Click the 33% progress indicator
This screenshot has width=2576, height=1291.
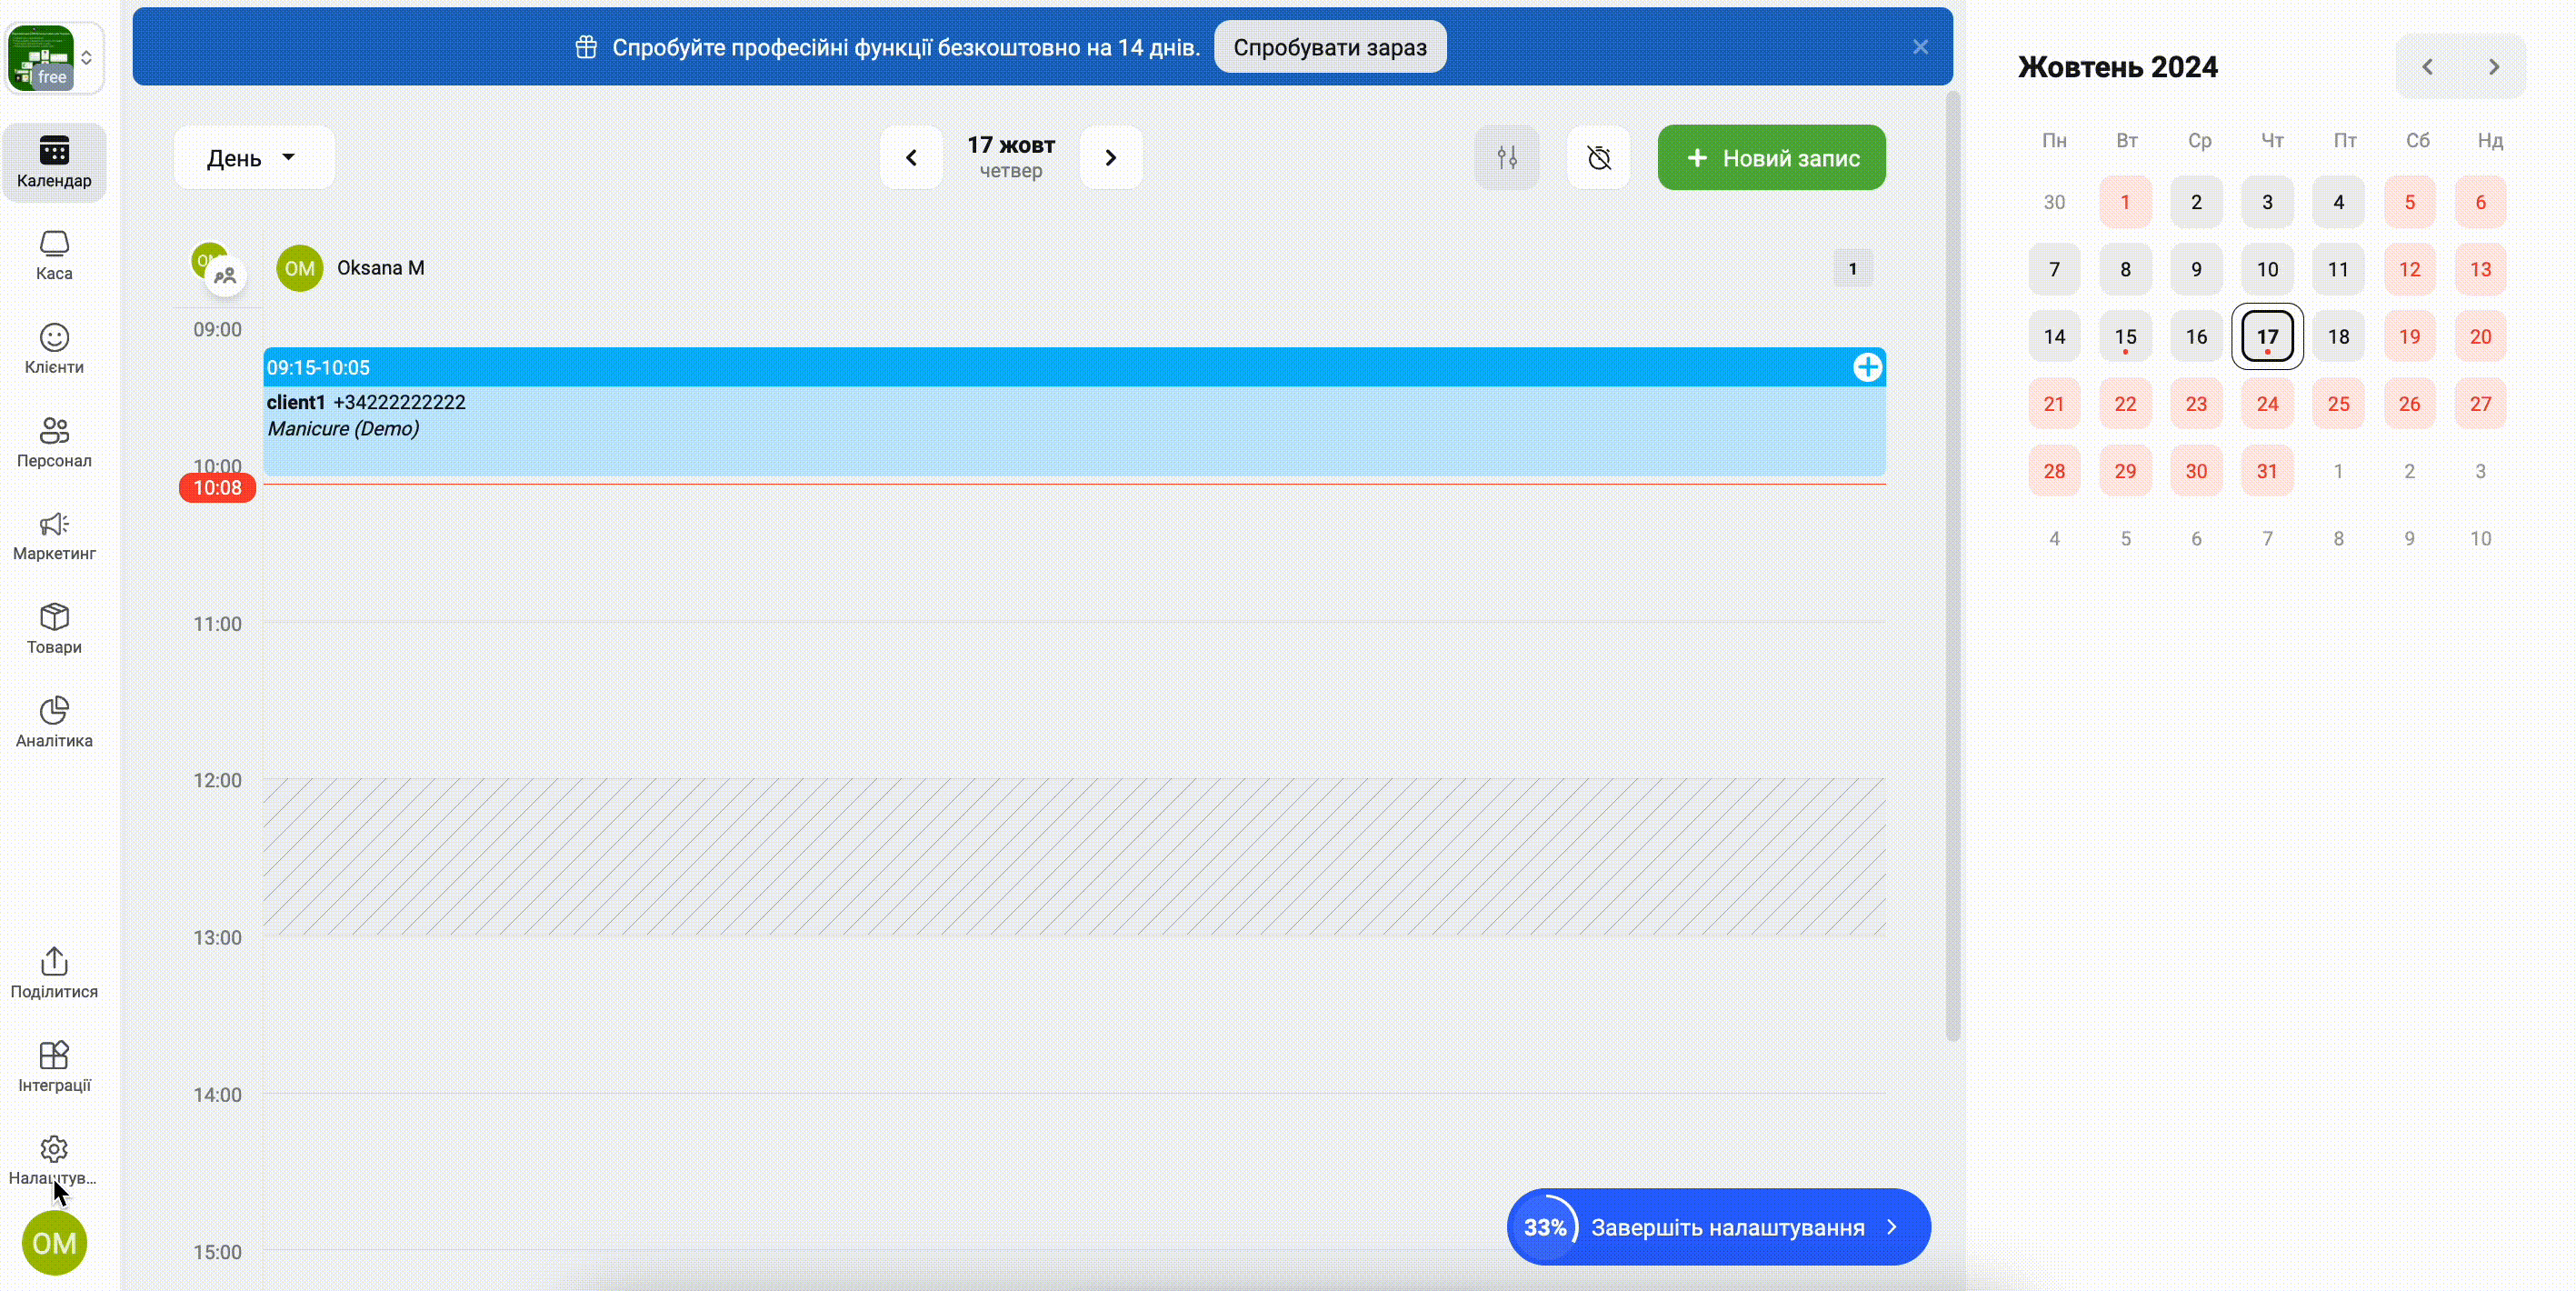(x=1545, y=1227)
